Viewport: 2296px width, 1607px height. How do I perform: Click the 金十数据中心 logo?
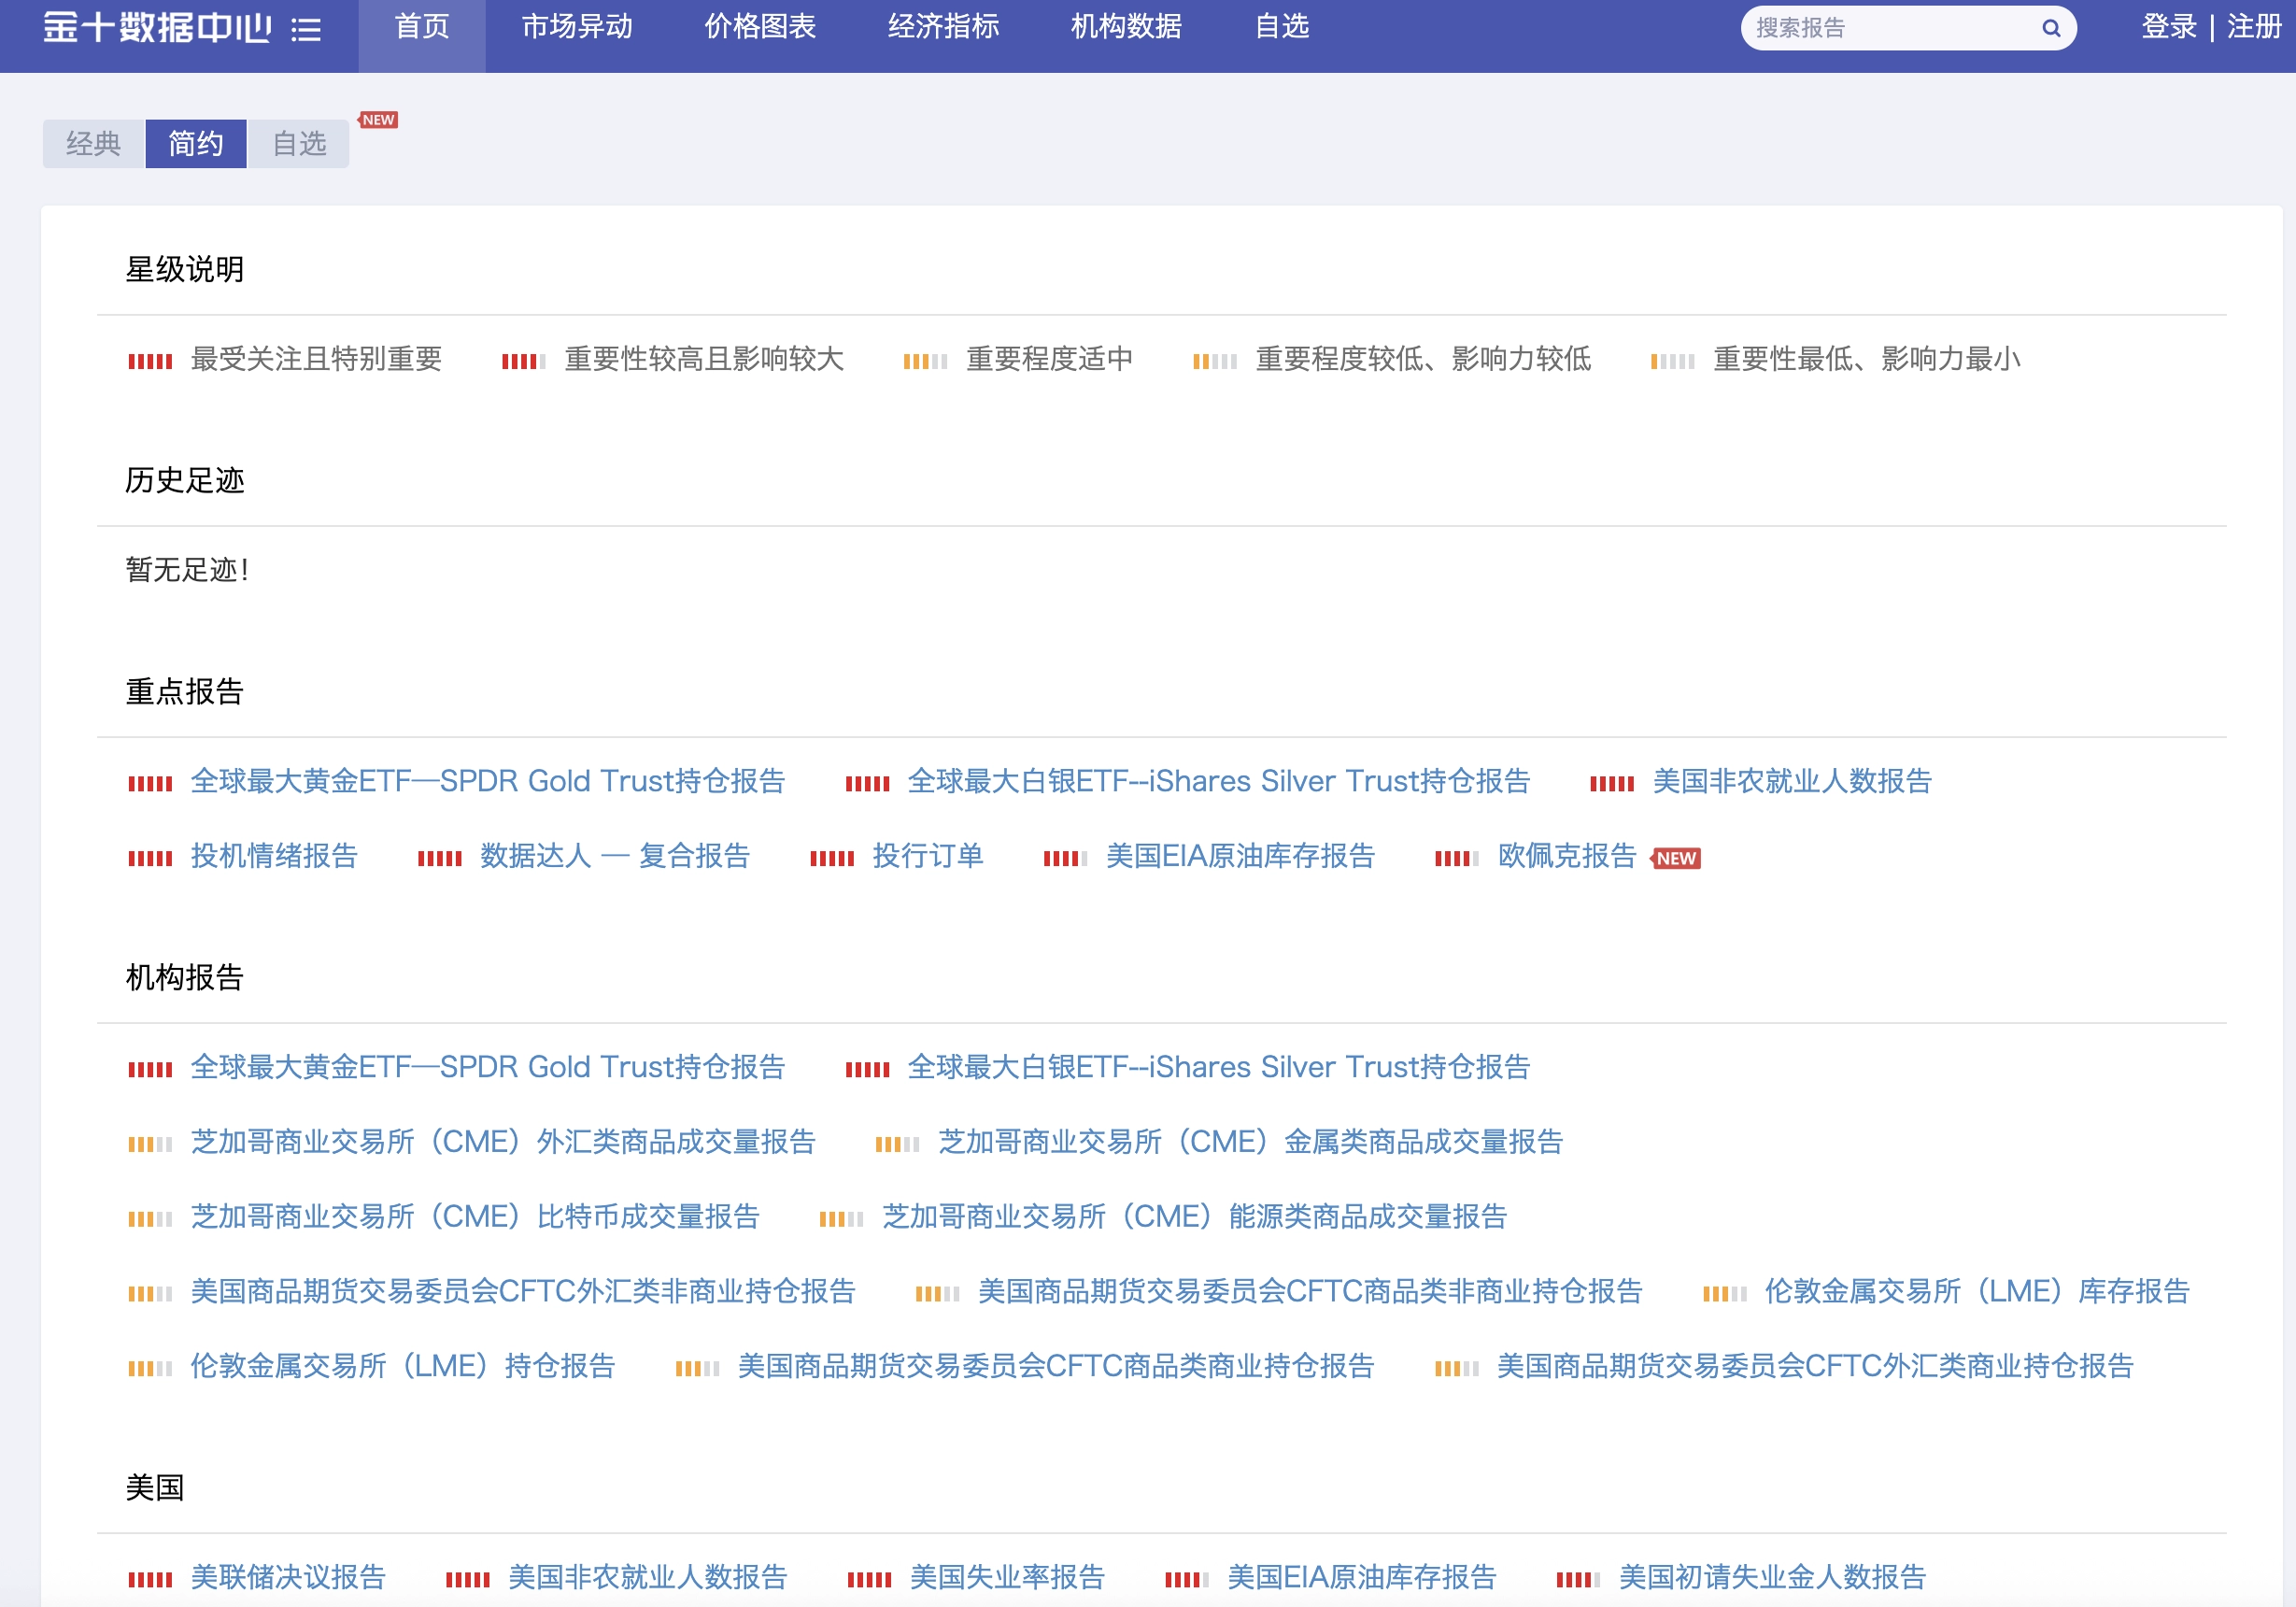point(157,28)
